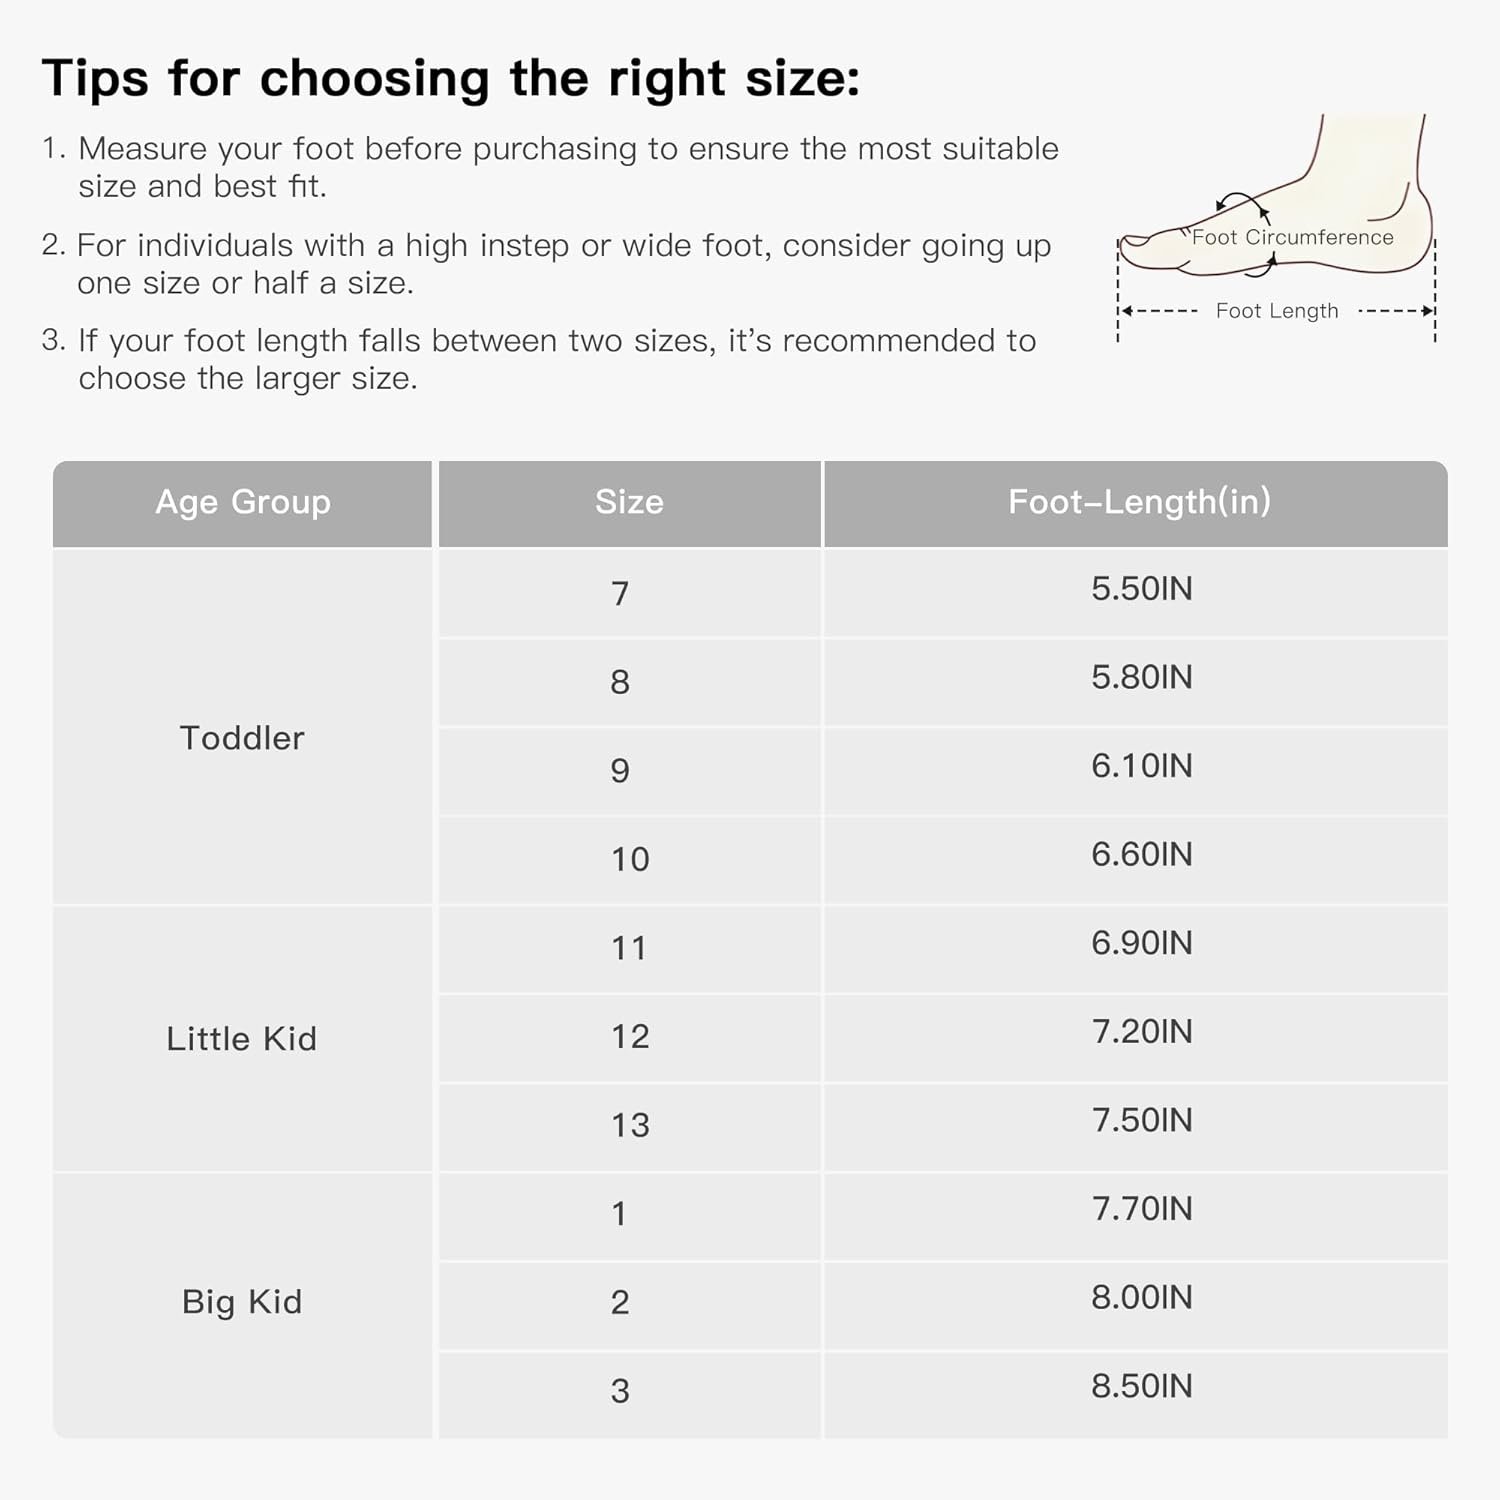This screenshot has width=1500, height=1500.
Task: Choose size 13 in the Size column
Action: (630, 1126)
